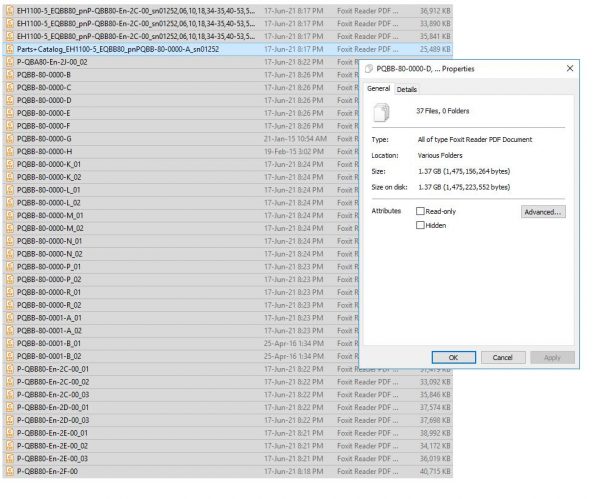This screenshot has width=600, height=499.
Task: Select file name P-QBB80-En-2C-00_02
Action: coord(53,382)
